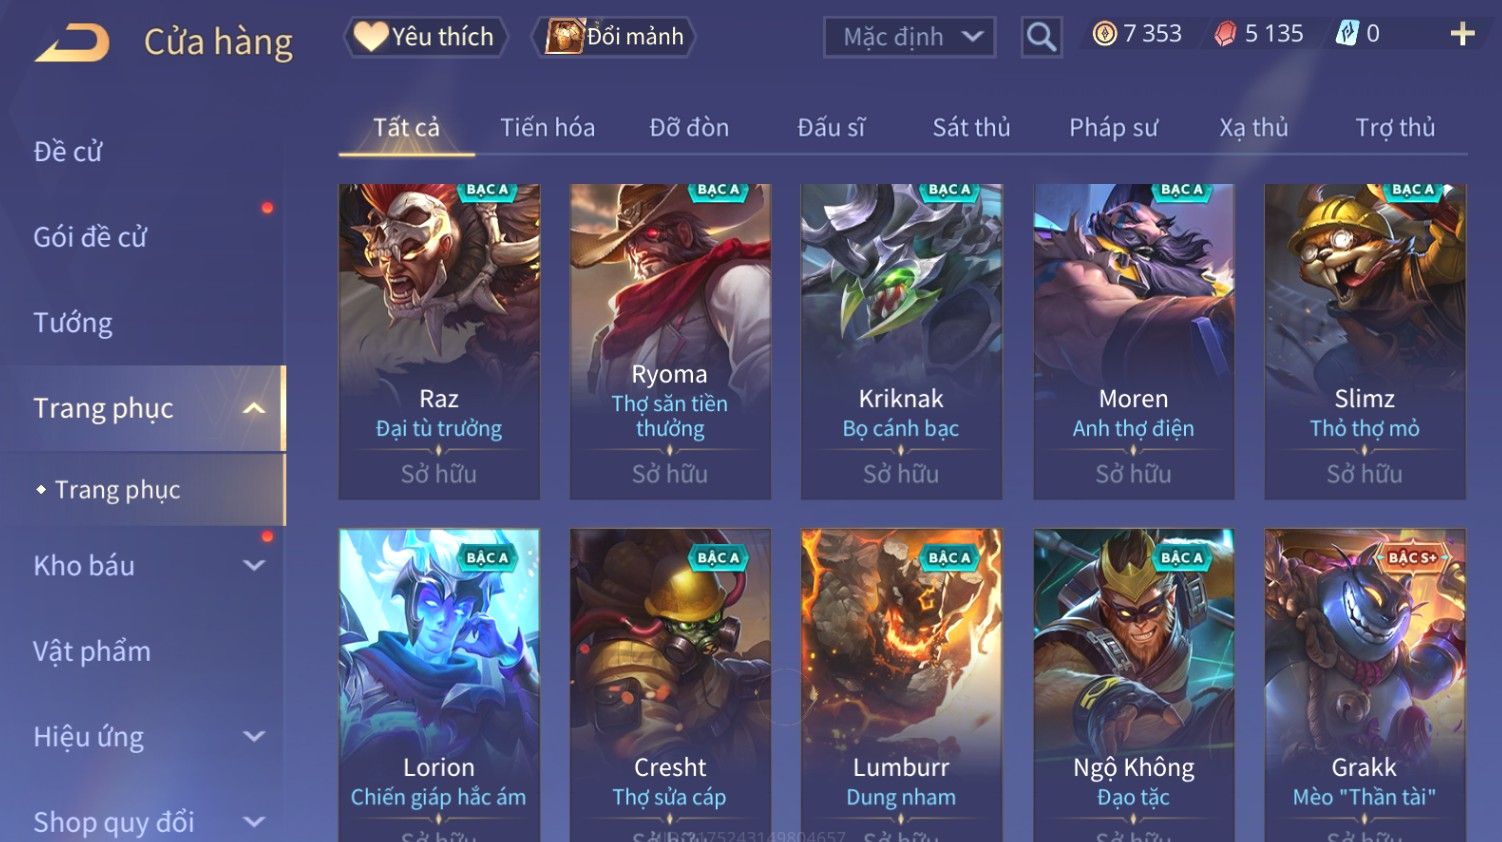Open the Mặc định sort dropdown
The image size is (1502, 842).
(909, 37)
